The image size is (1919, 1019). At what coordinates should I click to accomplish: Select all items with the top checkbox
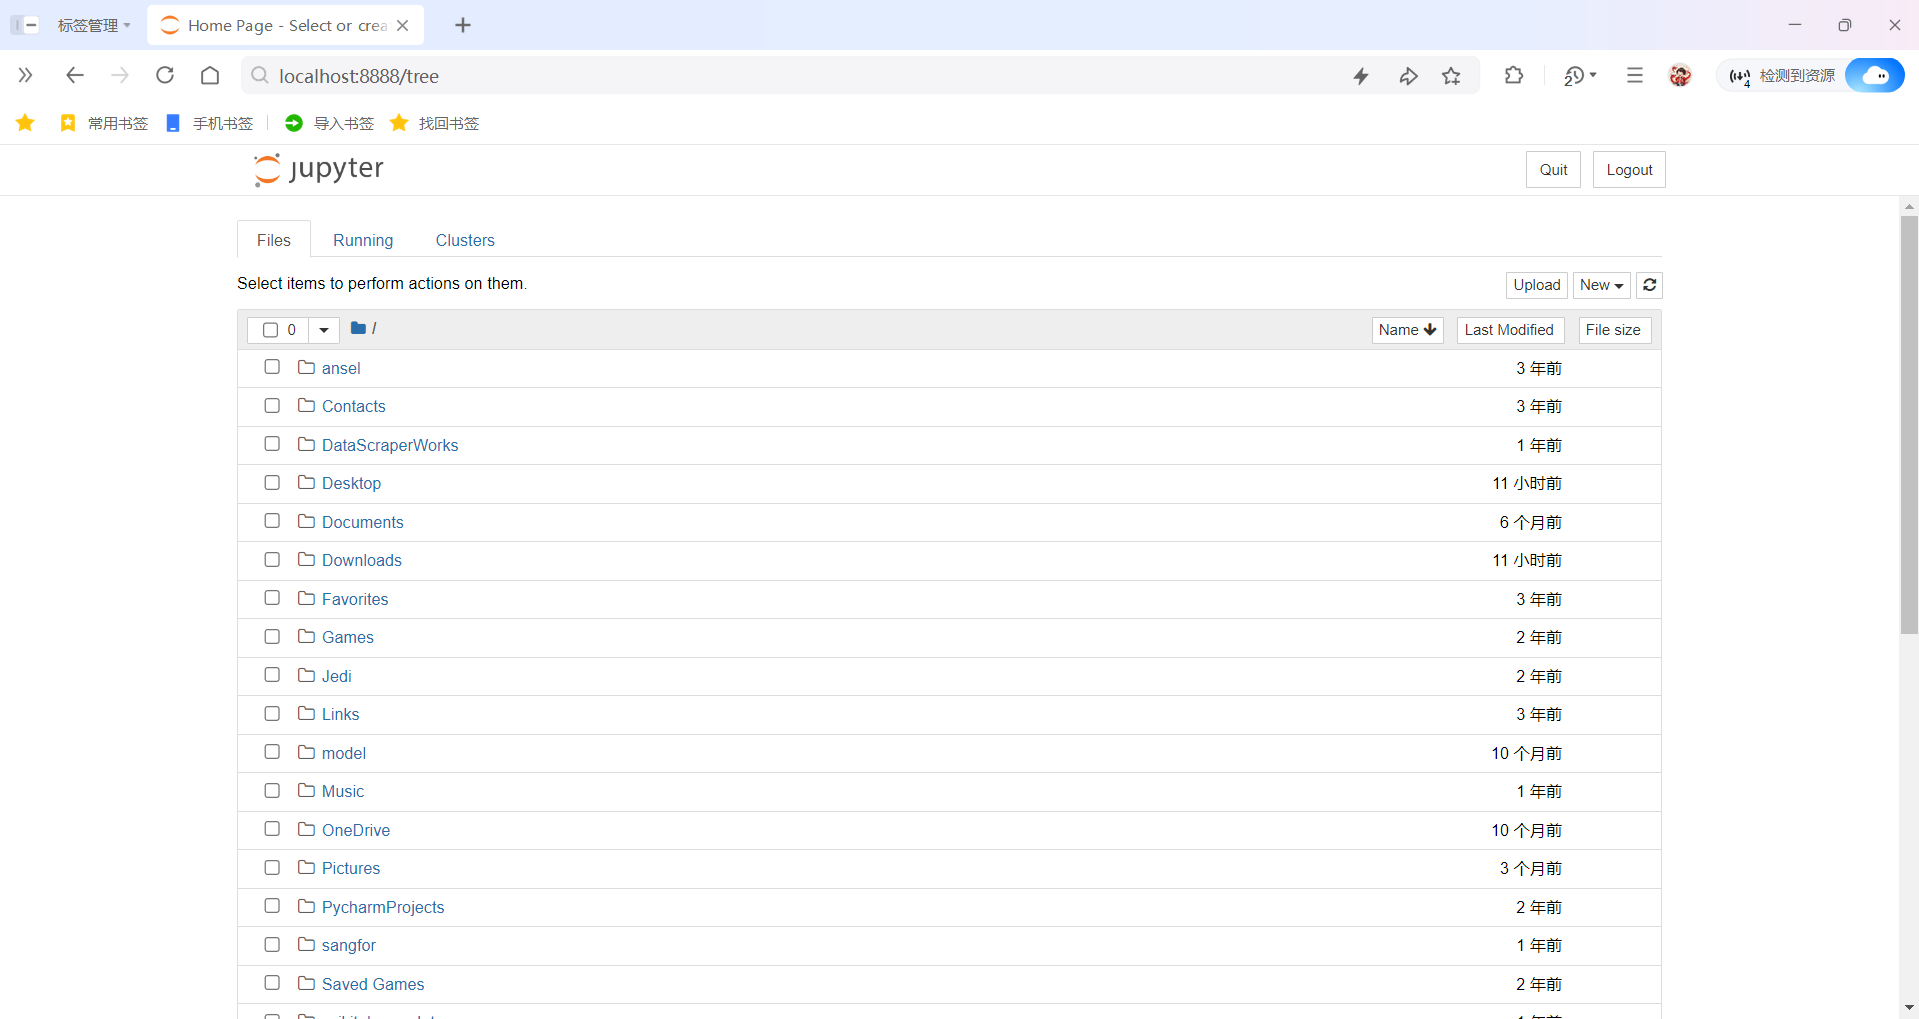[x=268, y=330]
